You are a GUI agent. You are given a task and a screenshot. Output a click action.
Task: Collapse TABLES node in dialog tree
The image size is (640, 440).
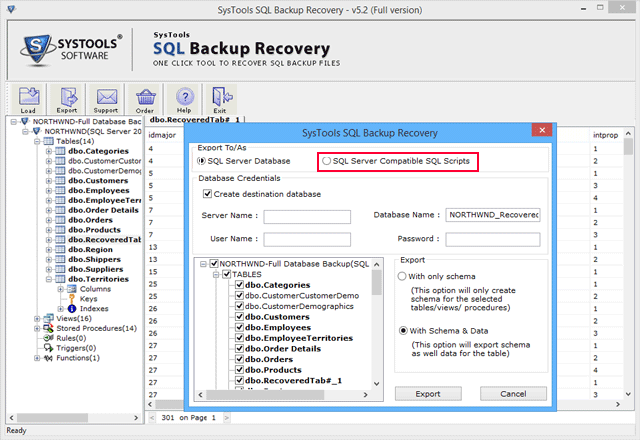coord(216,274)
